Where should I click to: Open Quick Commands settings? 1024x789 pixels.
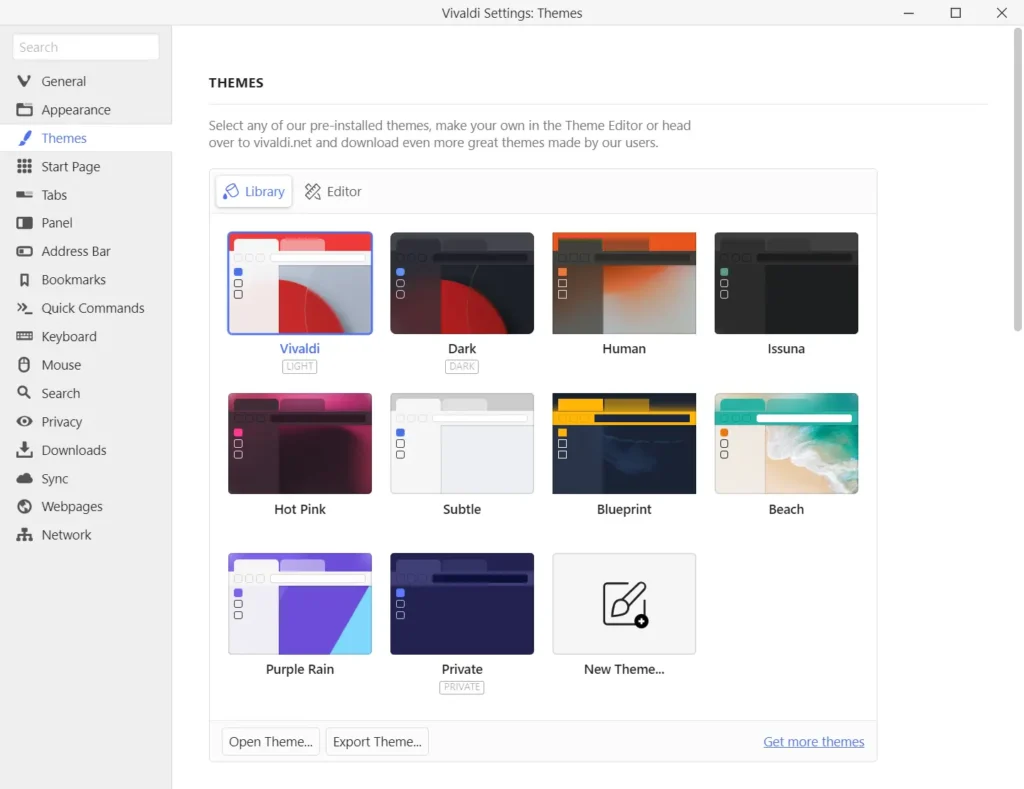coord(86,308)
